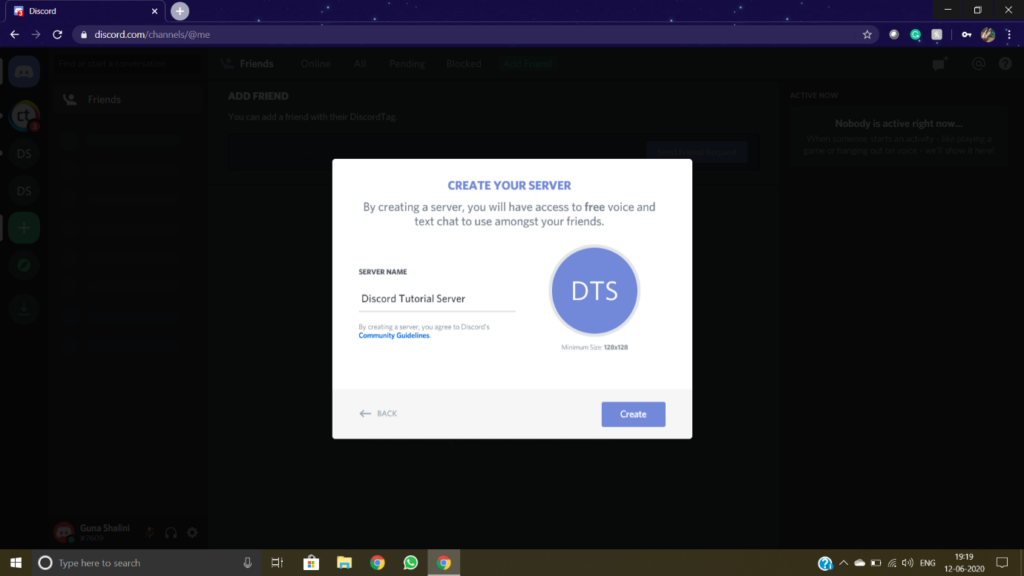Open the Chrome profile avatar
Image resolution: width=1024 pixels, height=576 pixels.
click(x=988, y=35)
